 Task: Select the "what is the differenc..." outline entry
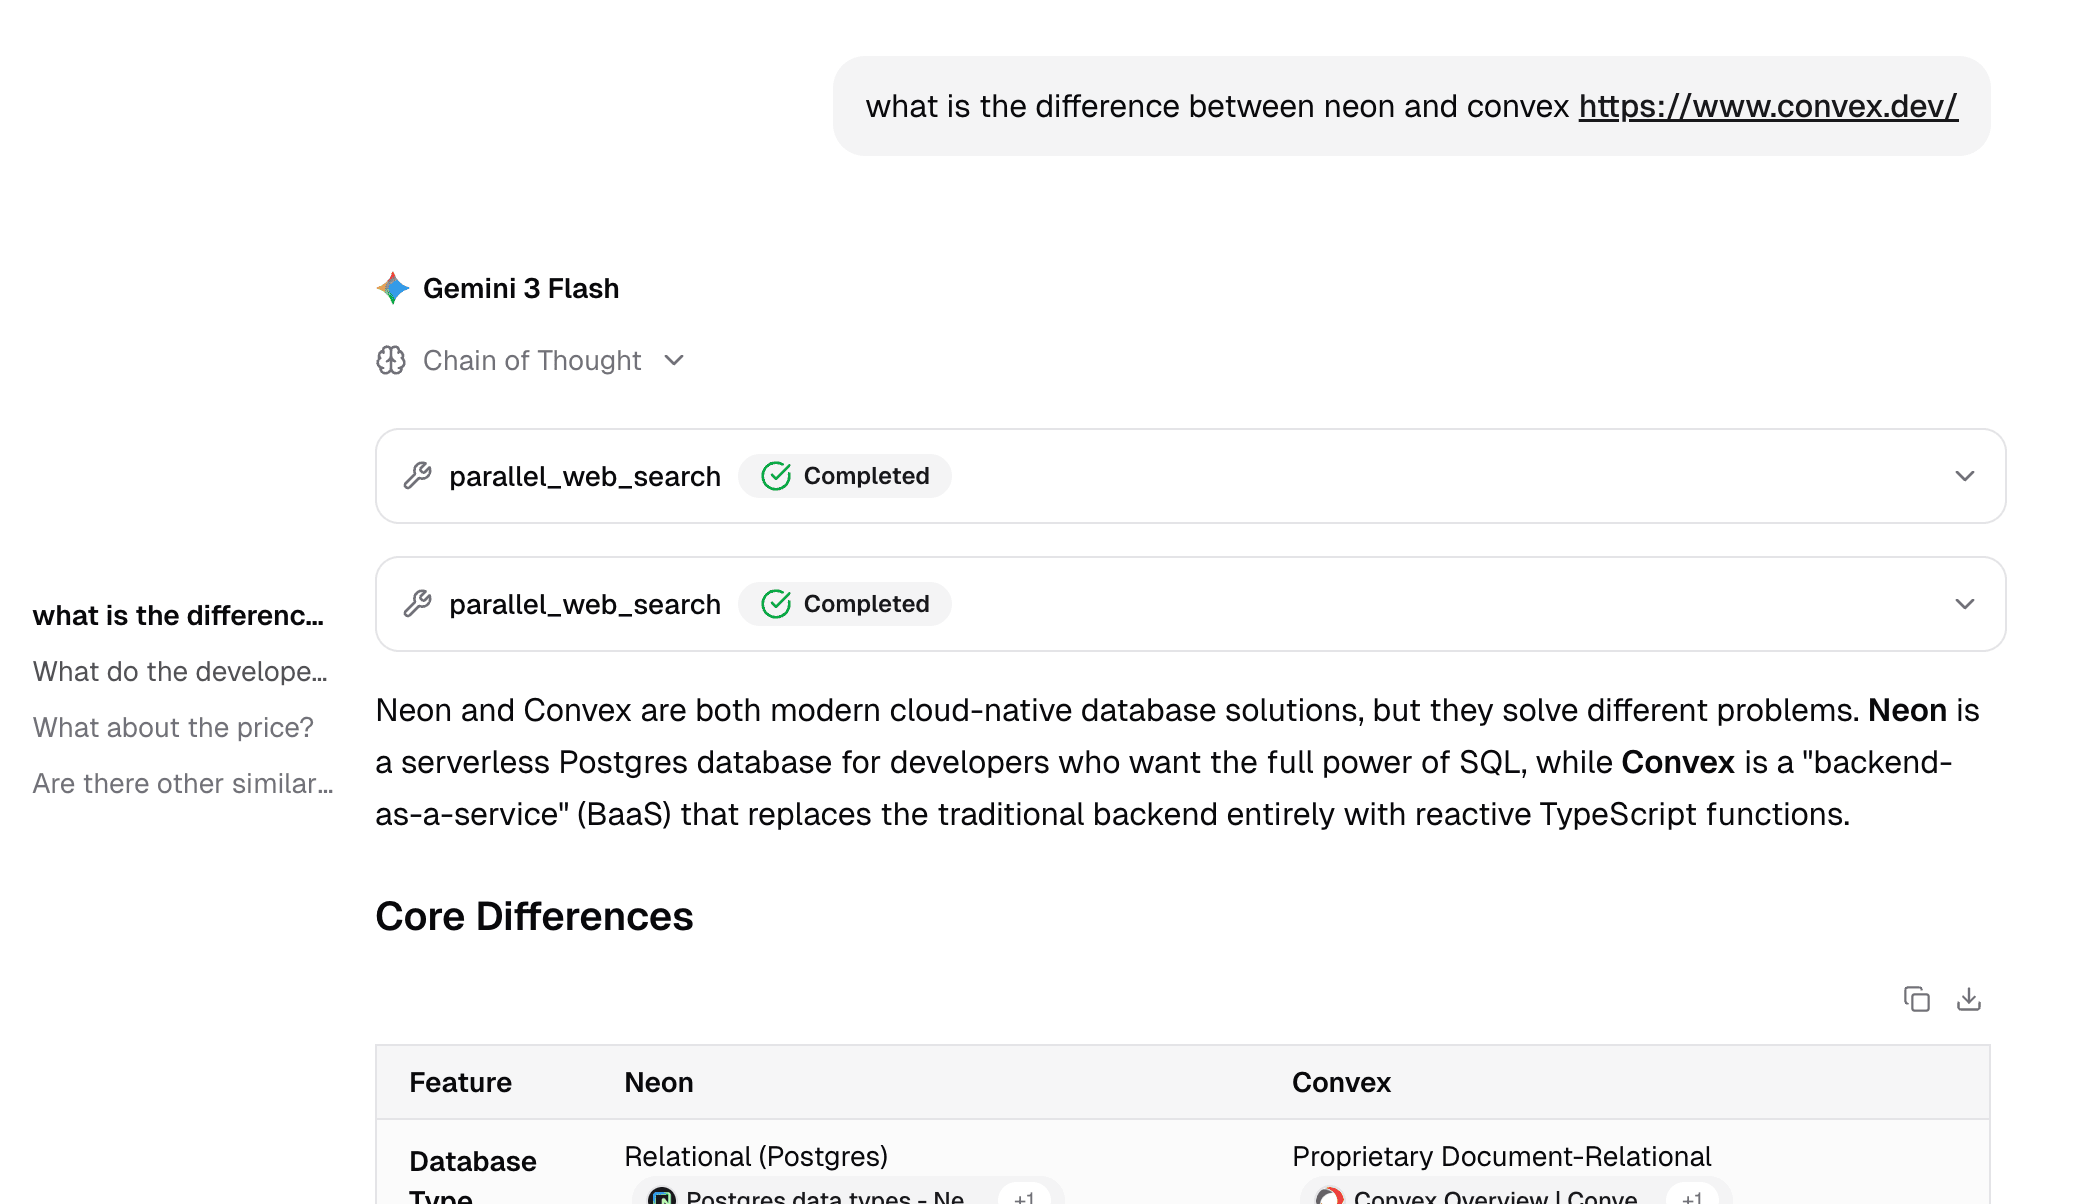178,616
